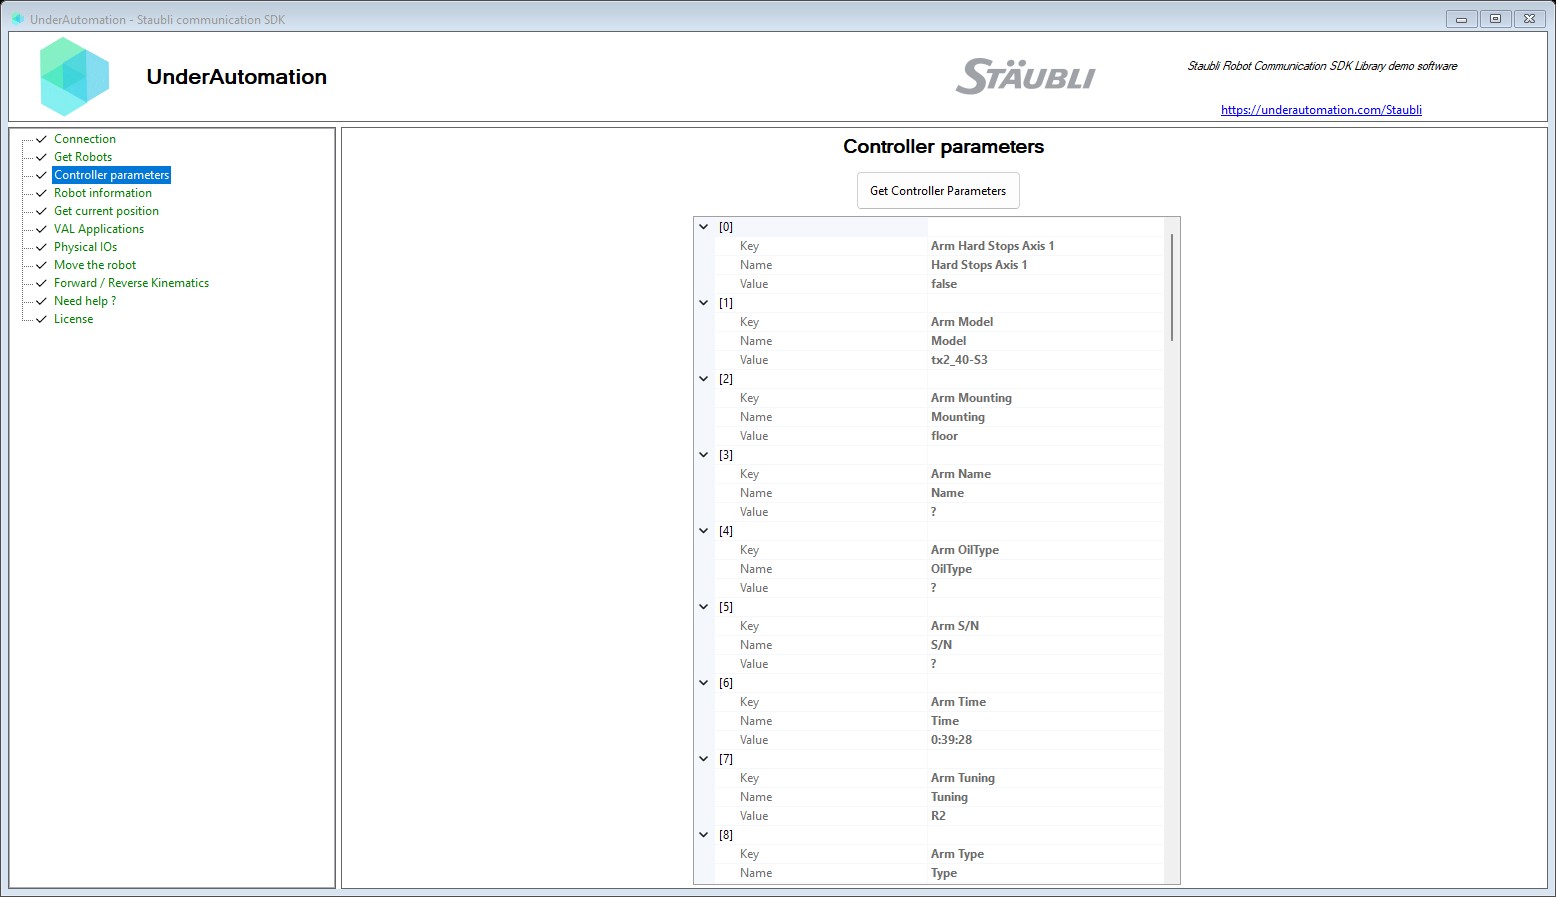Click the application icon in the title bar
1556x897 pixels.
tap(17, 18)
